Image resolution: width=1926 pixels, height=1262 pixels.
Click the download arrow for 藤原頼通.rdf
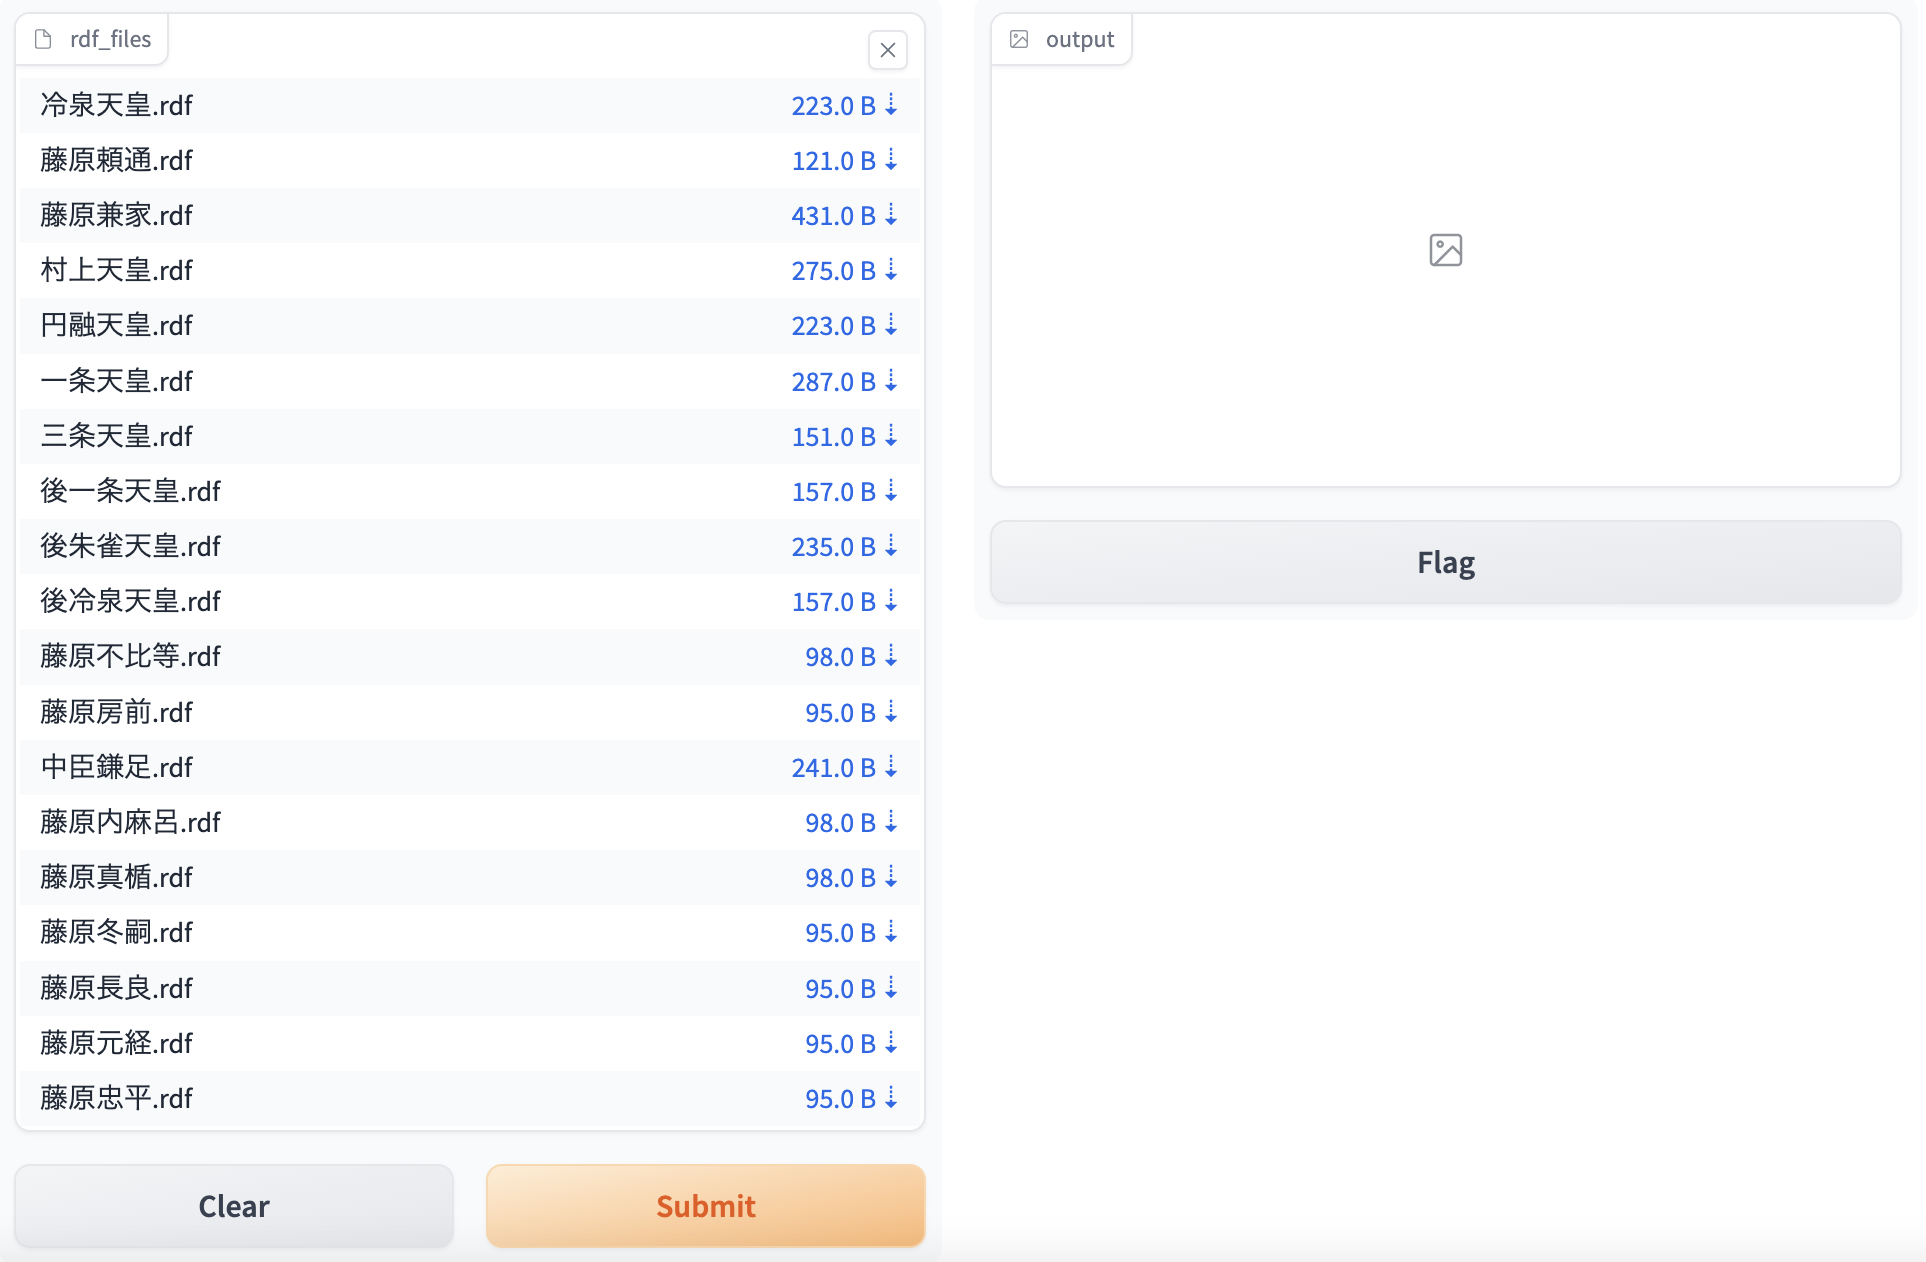tap(891, 160)
